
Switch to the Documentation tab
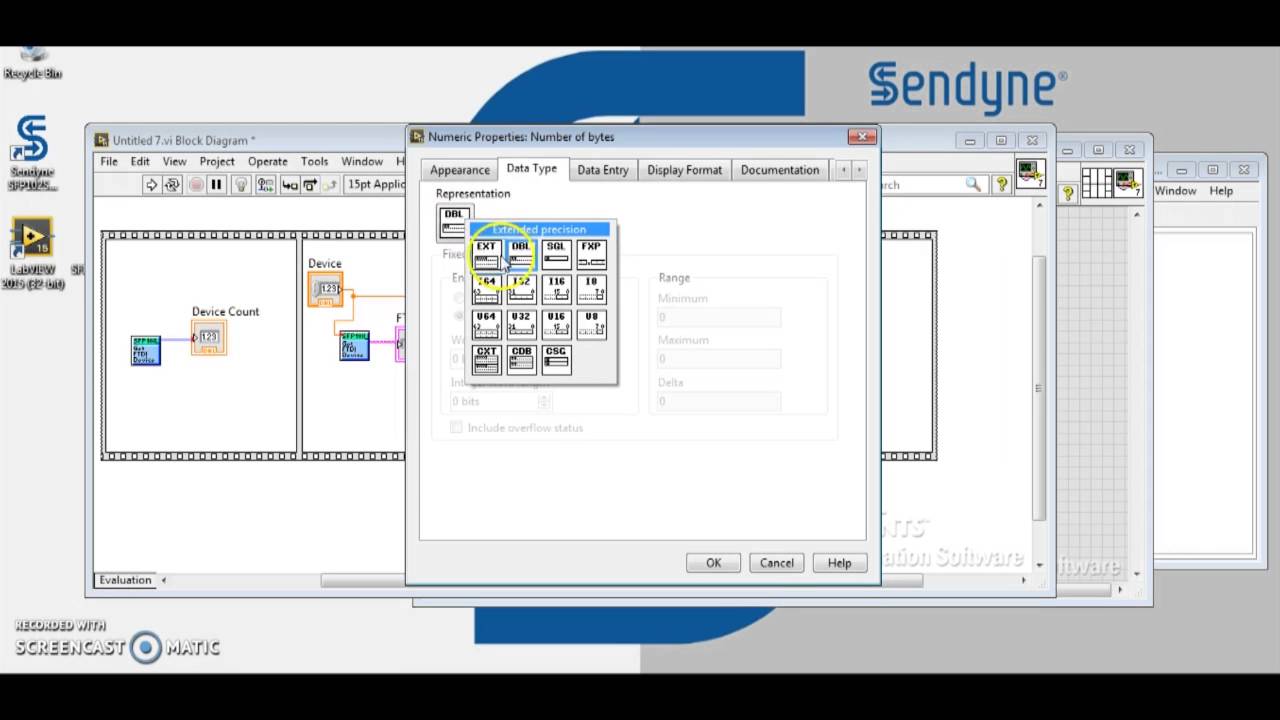[780, 170]
